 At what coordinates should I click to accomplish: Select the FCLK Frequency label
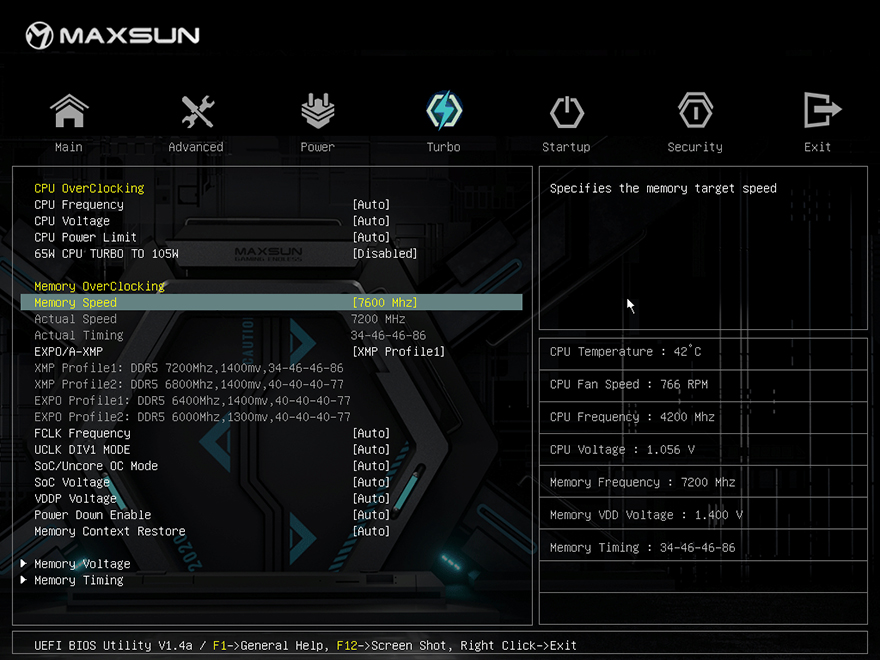[82, 433]
